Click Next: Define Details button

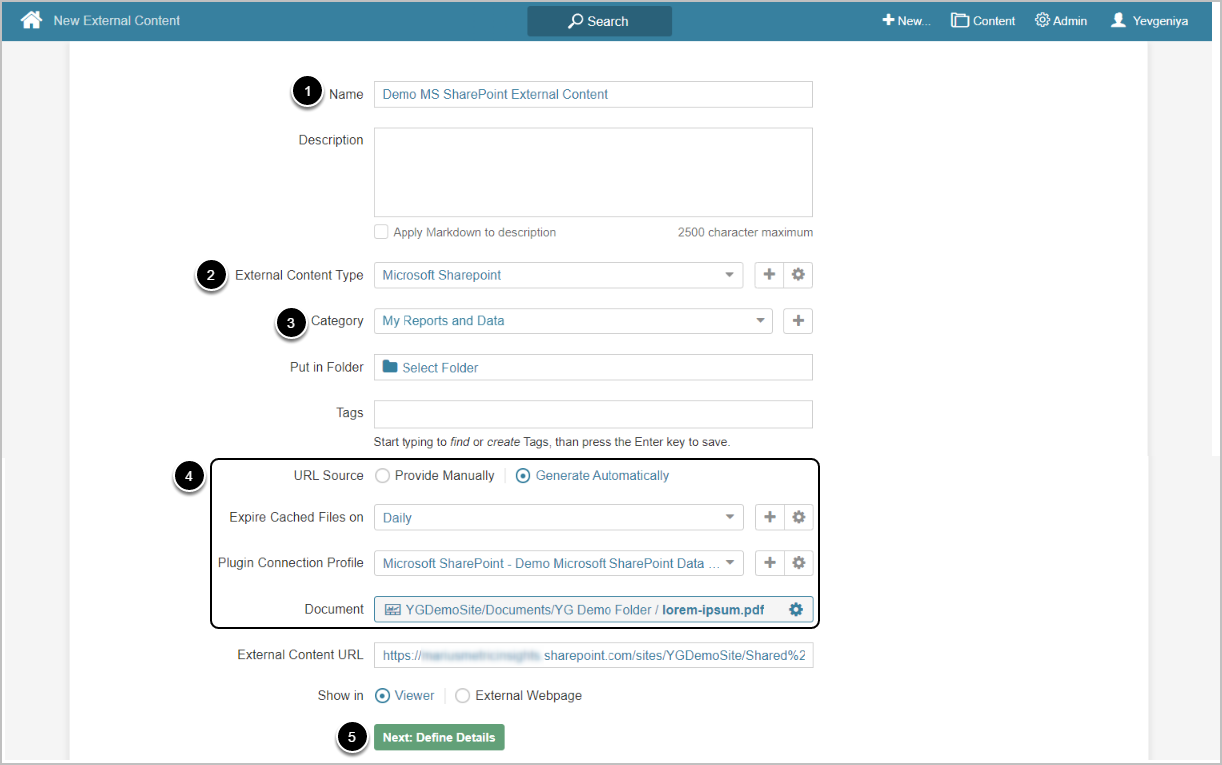(x=439, y=737)
